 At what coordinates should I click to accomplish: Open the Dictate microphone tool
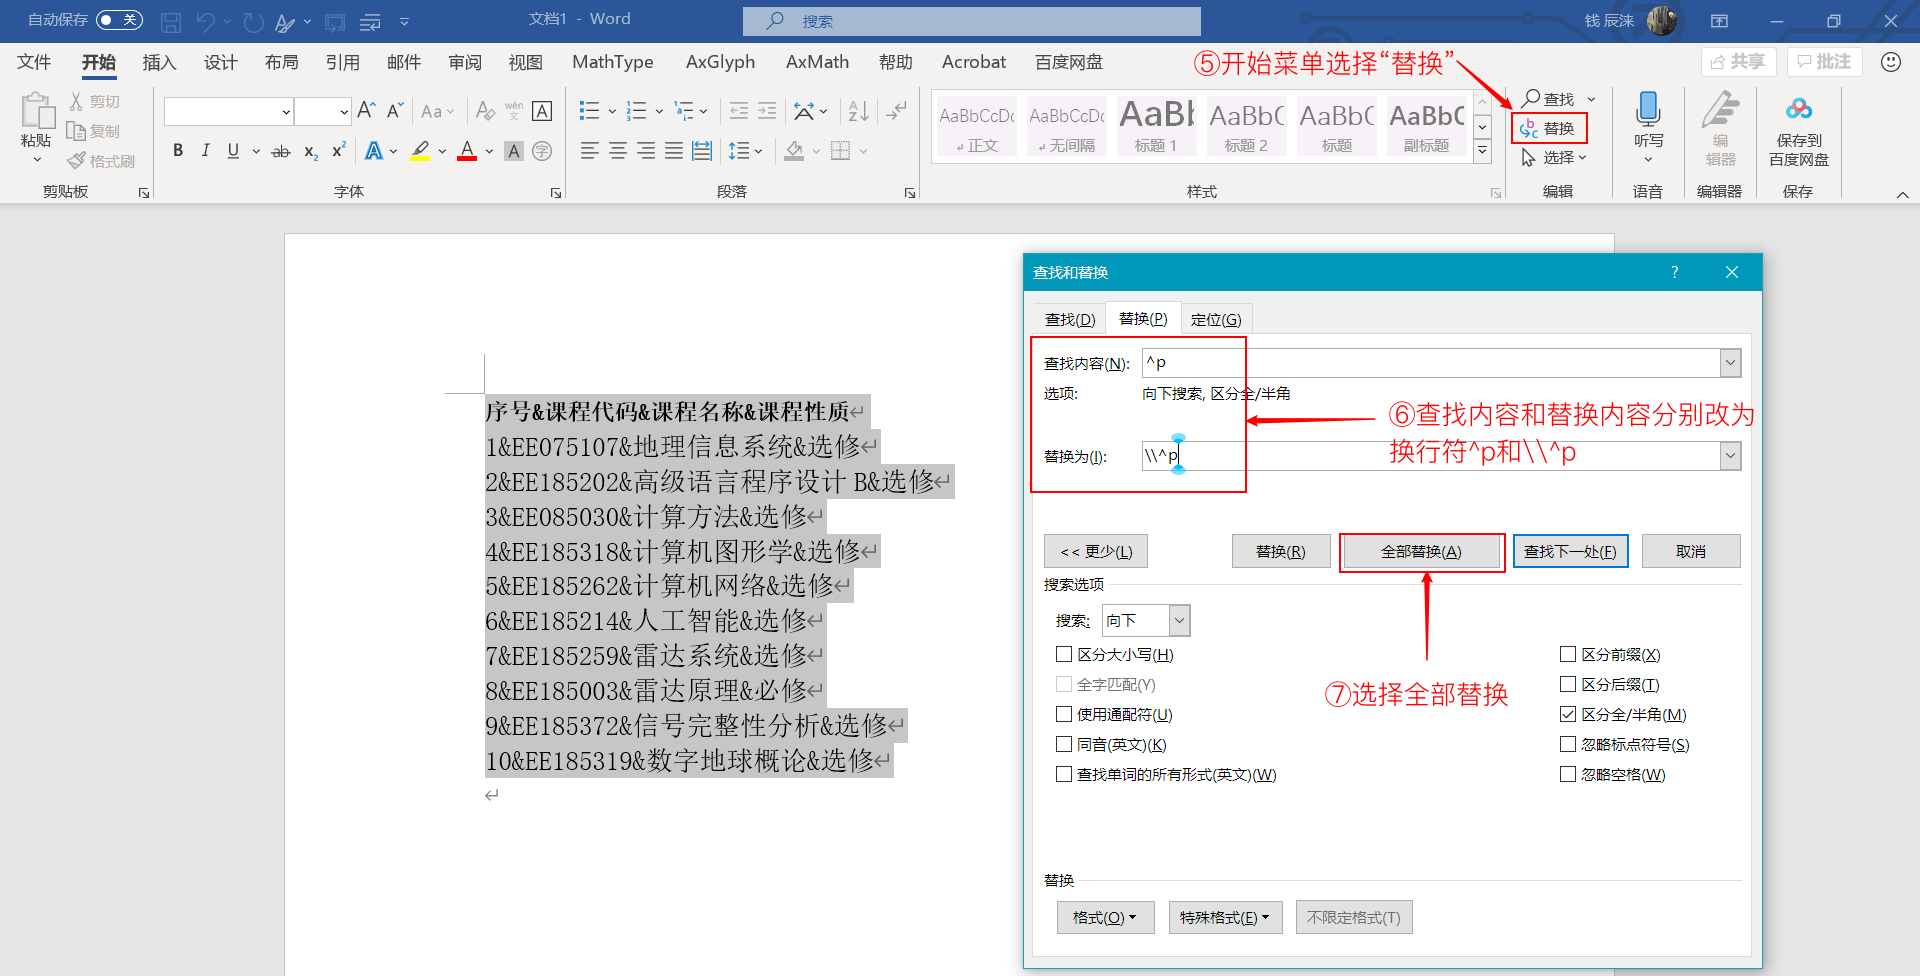tap(1648, 112)
